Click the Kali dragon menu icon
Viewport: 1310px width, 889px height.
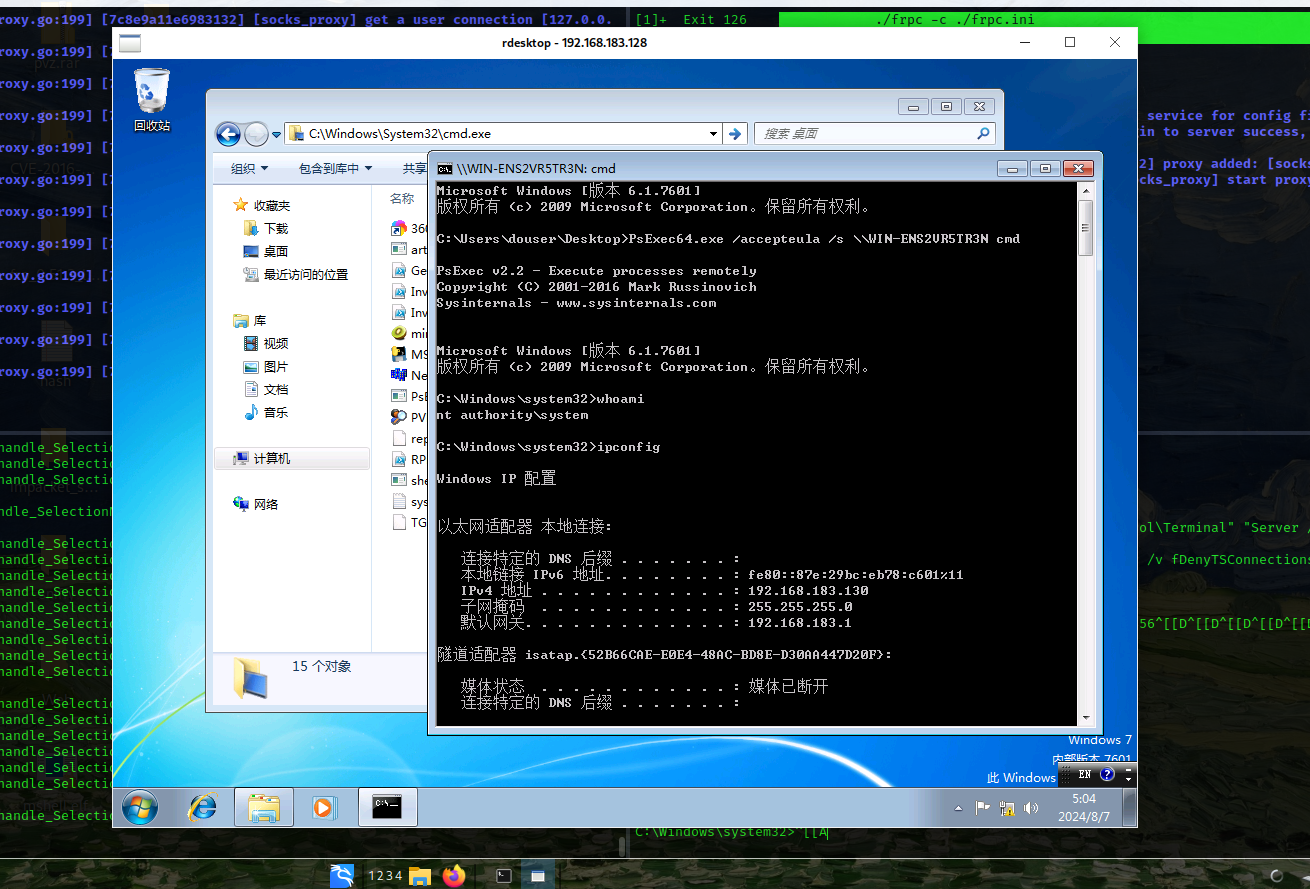coord(343,876)
